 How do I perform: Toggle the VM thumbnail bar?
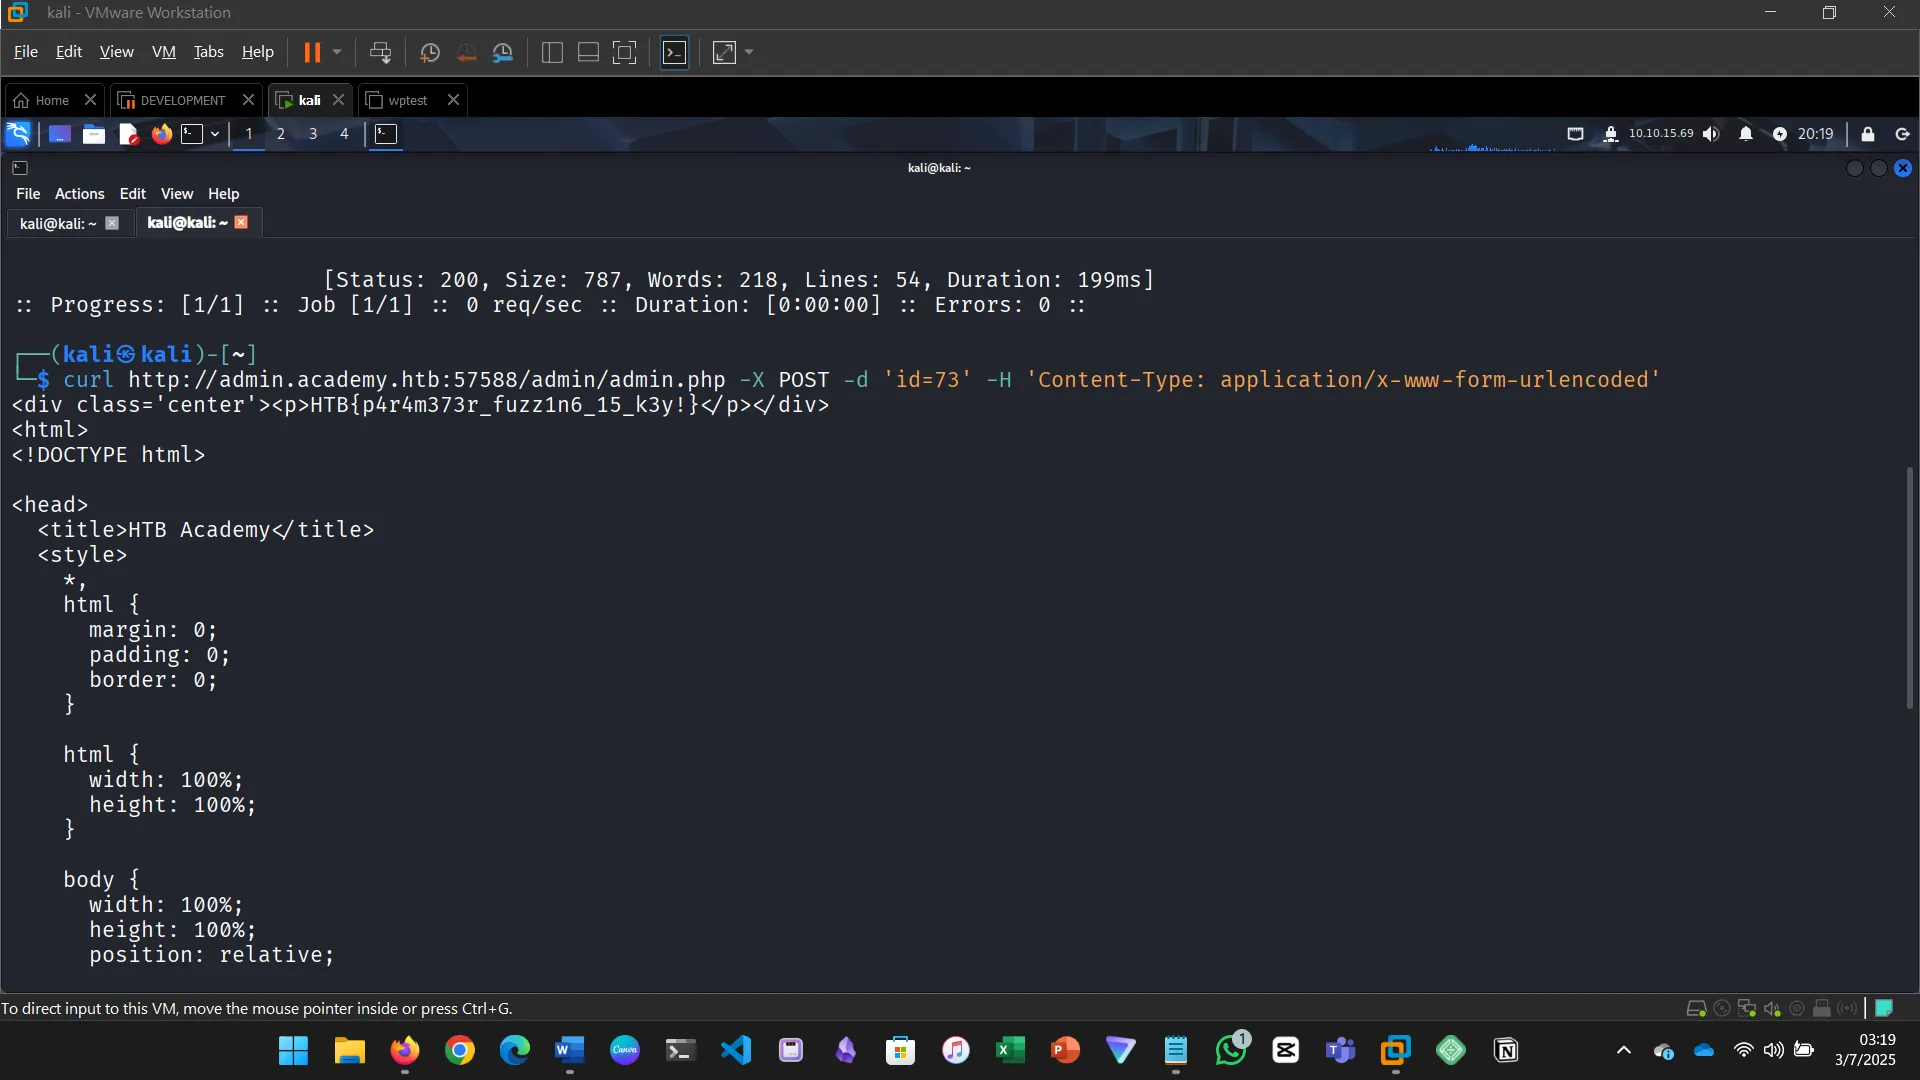click(587, 52)
